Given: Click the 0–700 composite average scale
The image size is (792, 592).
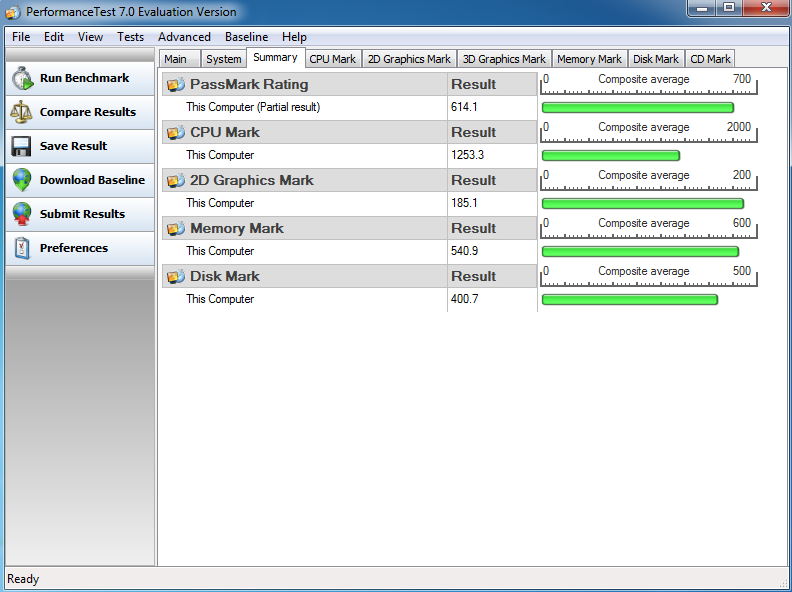Looking at the screenshot, I should coord(649,84).
